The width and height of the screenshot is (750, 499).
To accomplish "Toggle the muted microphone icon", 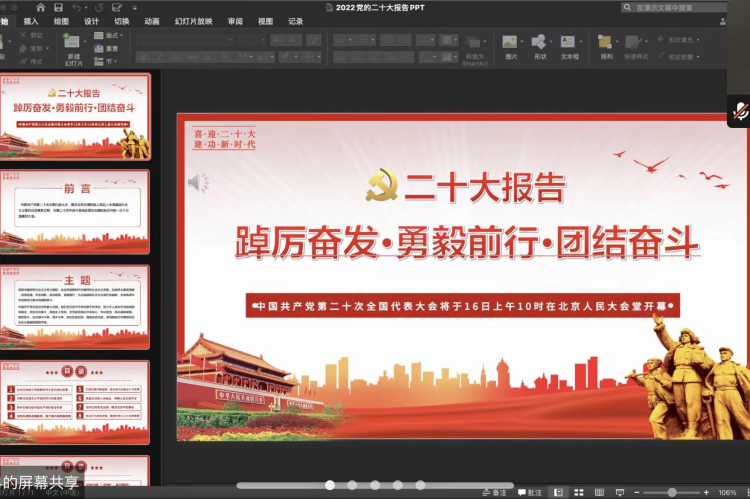I will tap(740, 111).
